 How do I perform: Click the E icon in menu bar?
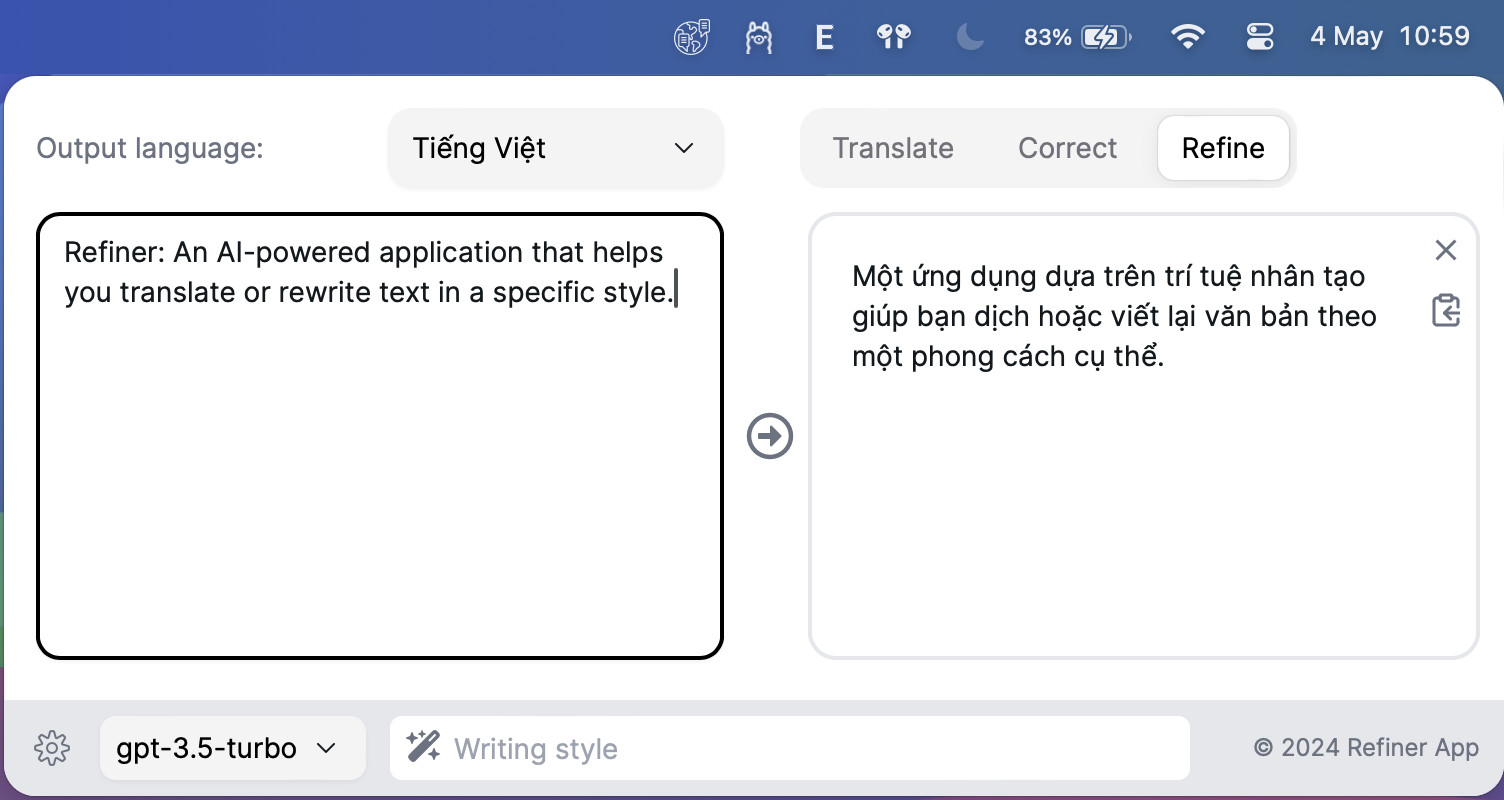(x=824, y=38)
